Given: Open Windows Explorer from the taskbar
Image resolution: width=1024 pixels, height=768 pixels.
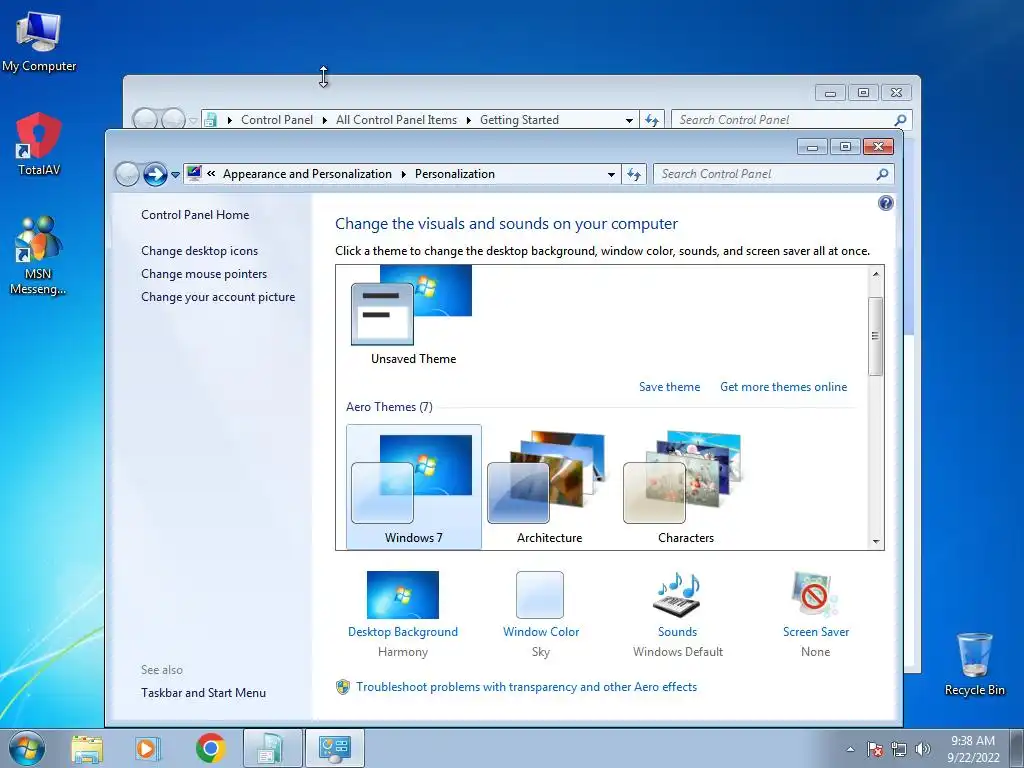Looking at the screenshot, I should coord(87,749).
